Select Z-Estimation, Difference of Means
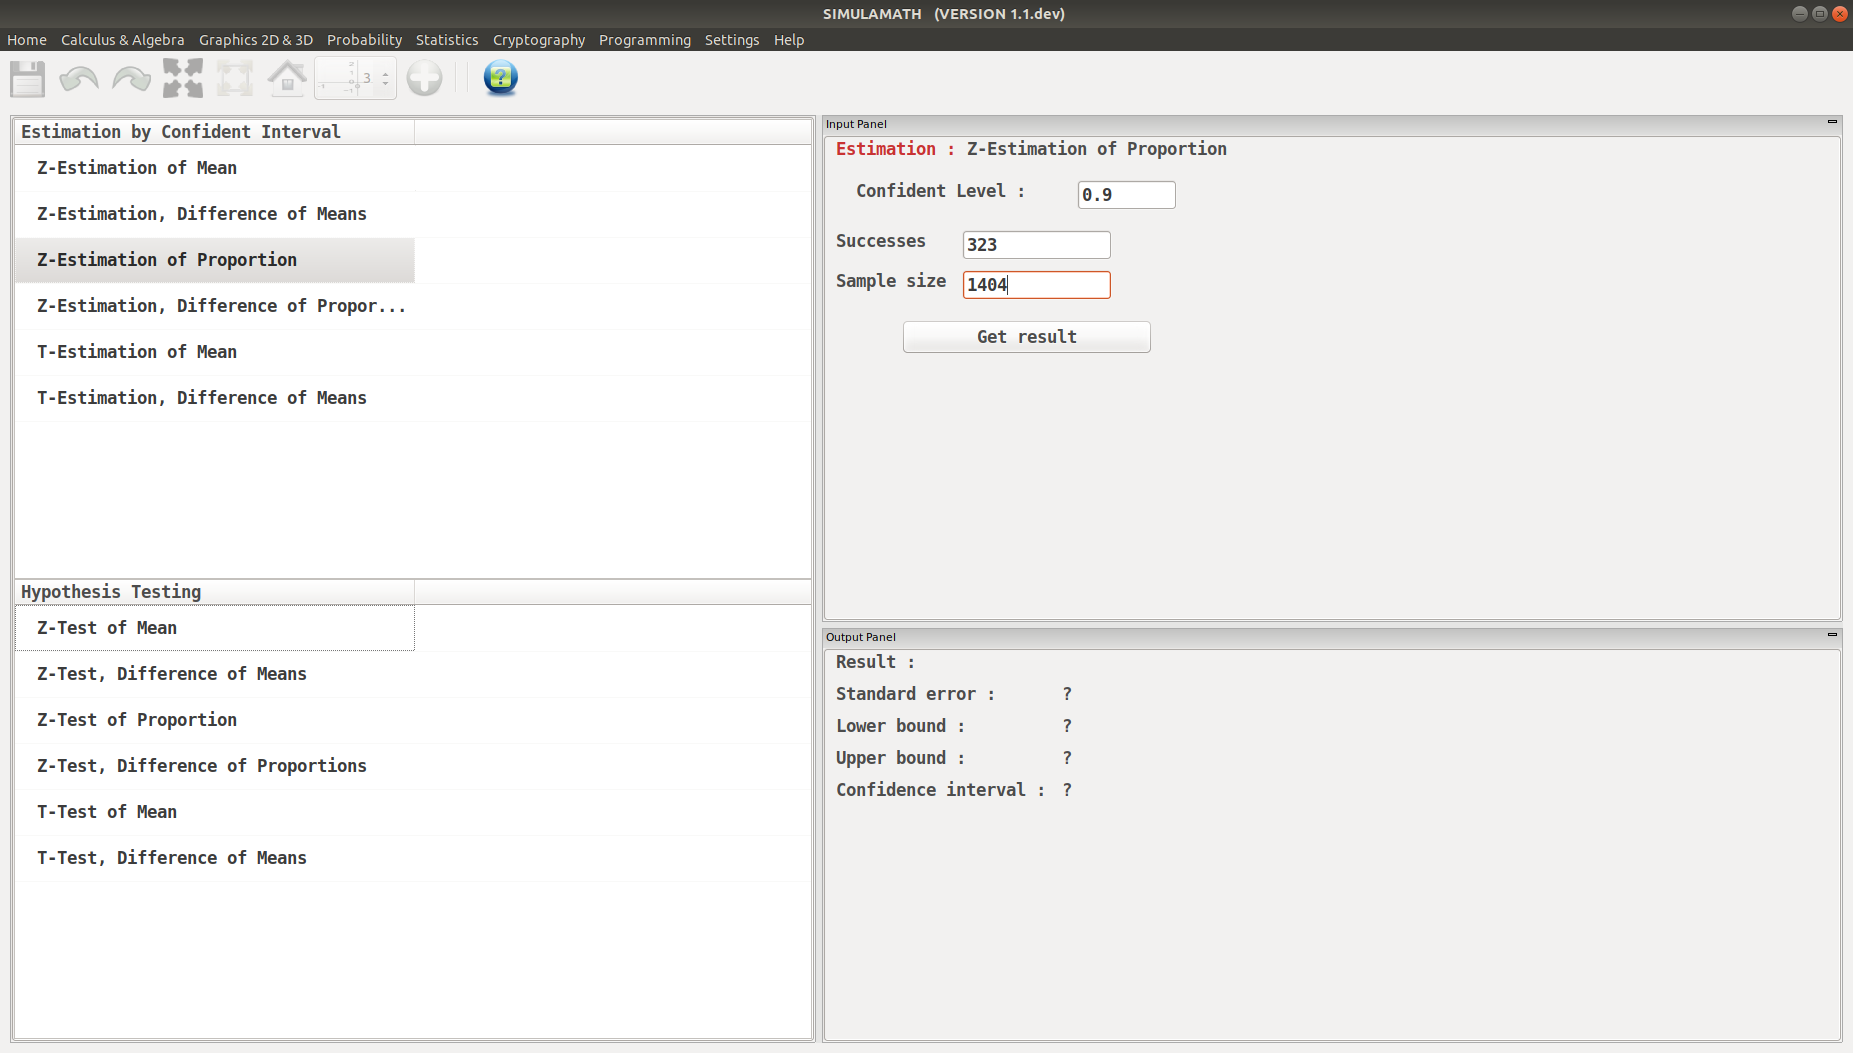Viewport: 1853px width, 1053px height. (214, 214)
